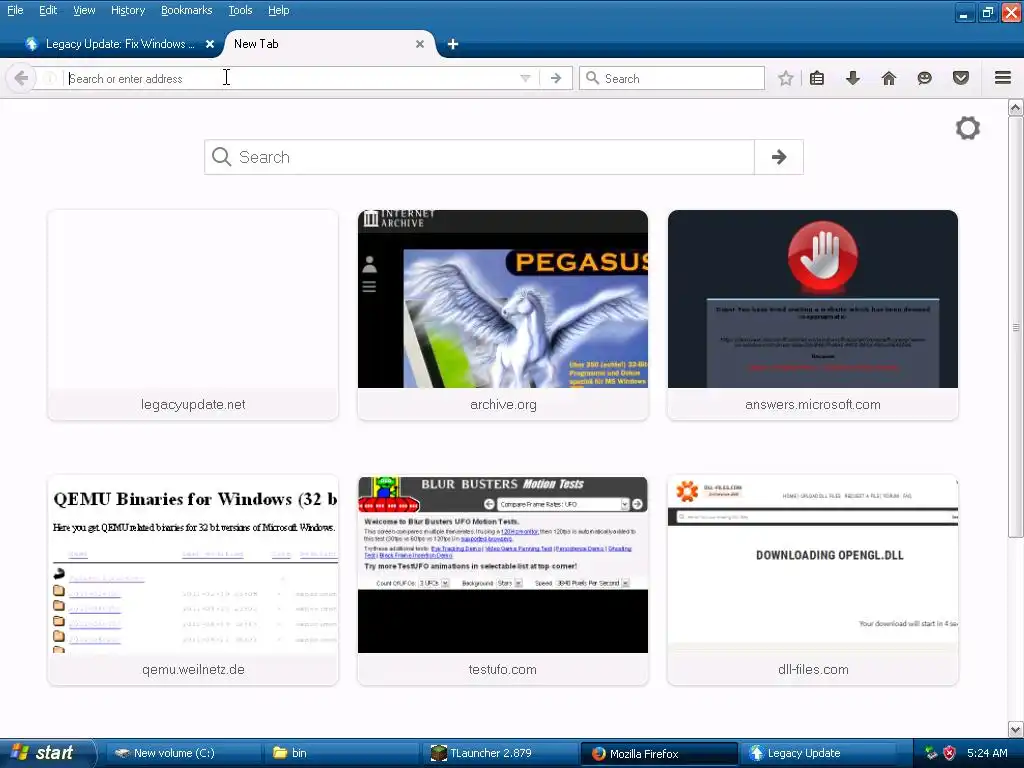Open the hamburger menu button
This screenshot has height=768, width=1024.
click(1003, 78)
